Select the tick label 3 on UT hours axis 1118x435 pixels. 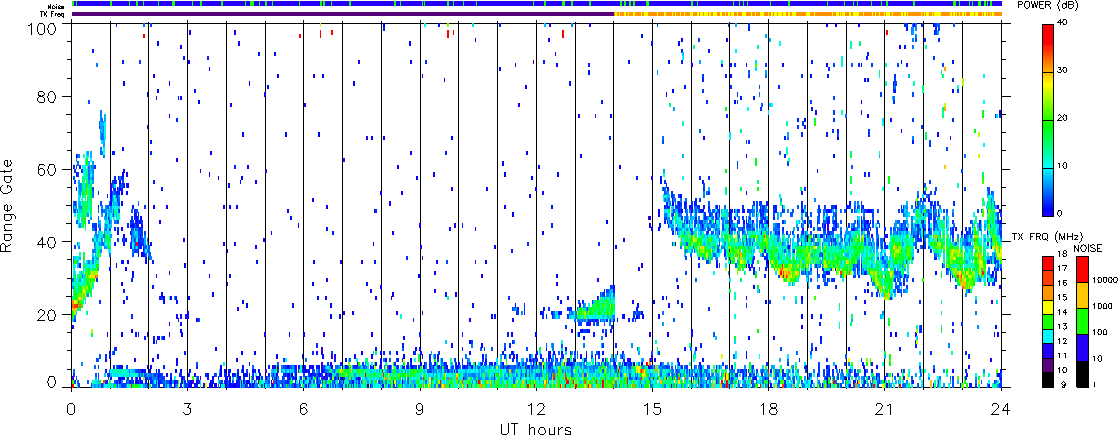pos(188,409)
